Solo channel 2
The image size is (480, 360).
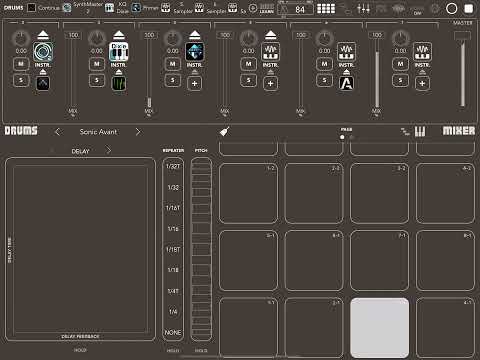97,80
